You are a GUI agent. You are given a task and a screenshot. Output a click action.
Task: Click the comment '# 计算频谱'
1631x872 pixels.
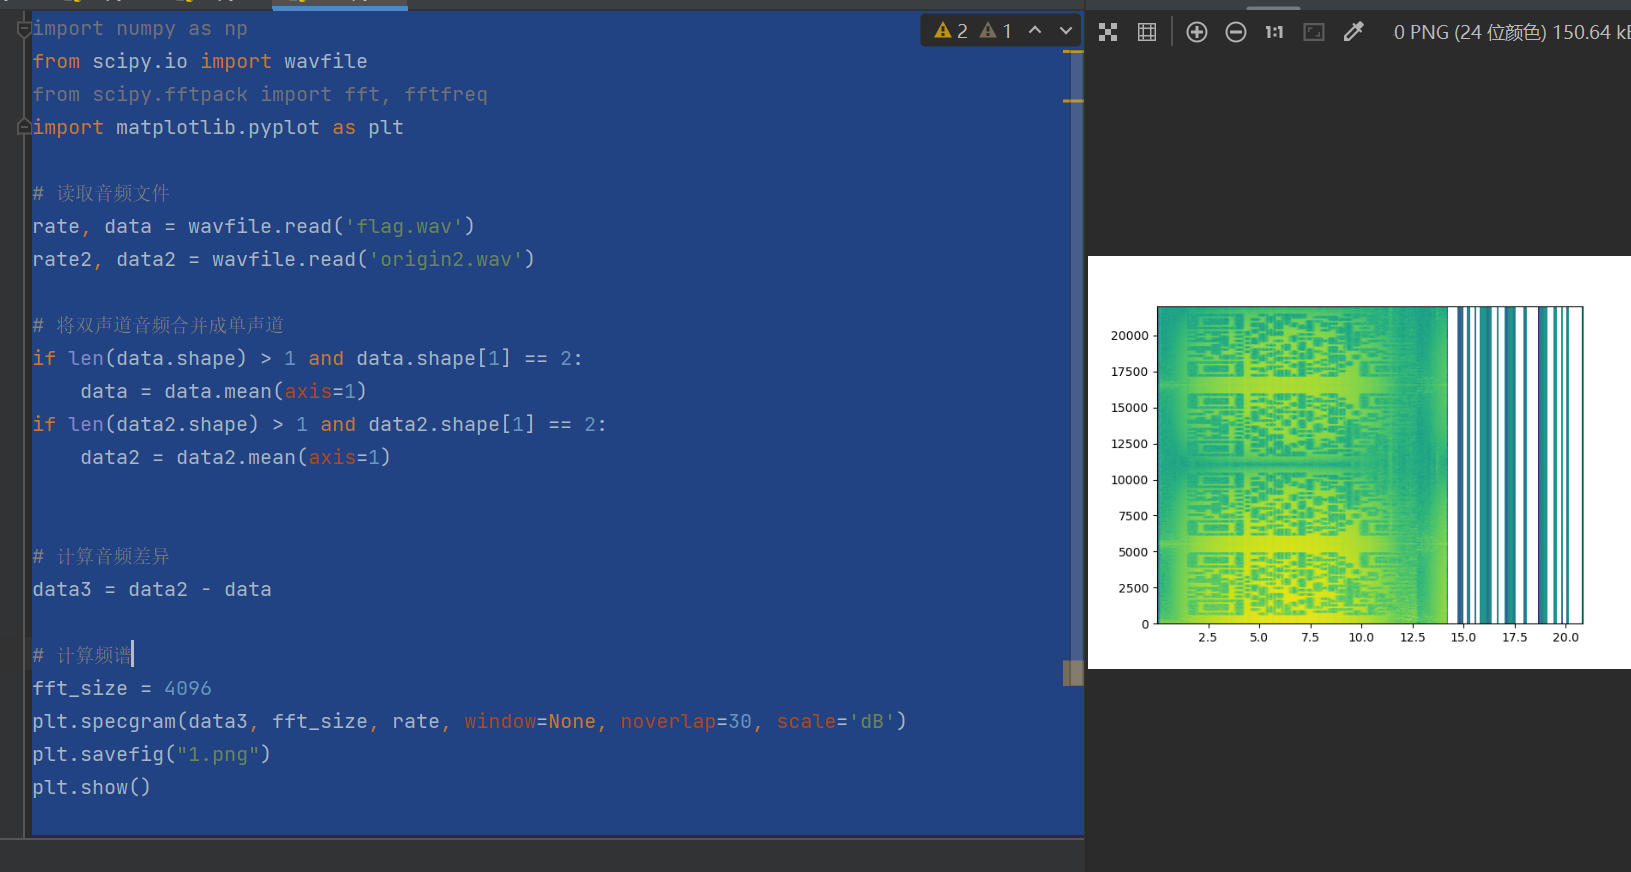[82, 655]
